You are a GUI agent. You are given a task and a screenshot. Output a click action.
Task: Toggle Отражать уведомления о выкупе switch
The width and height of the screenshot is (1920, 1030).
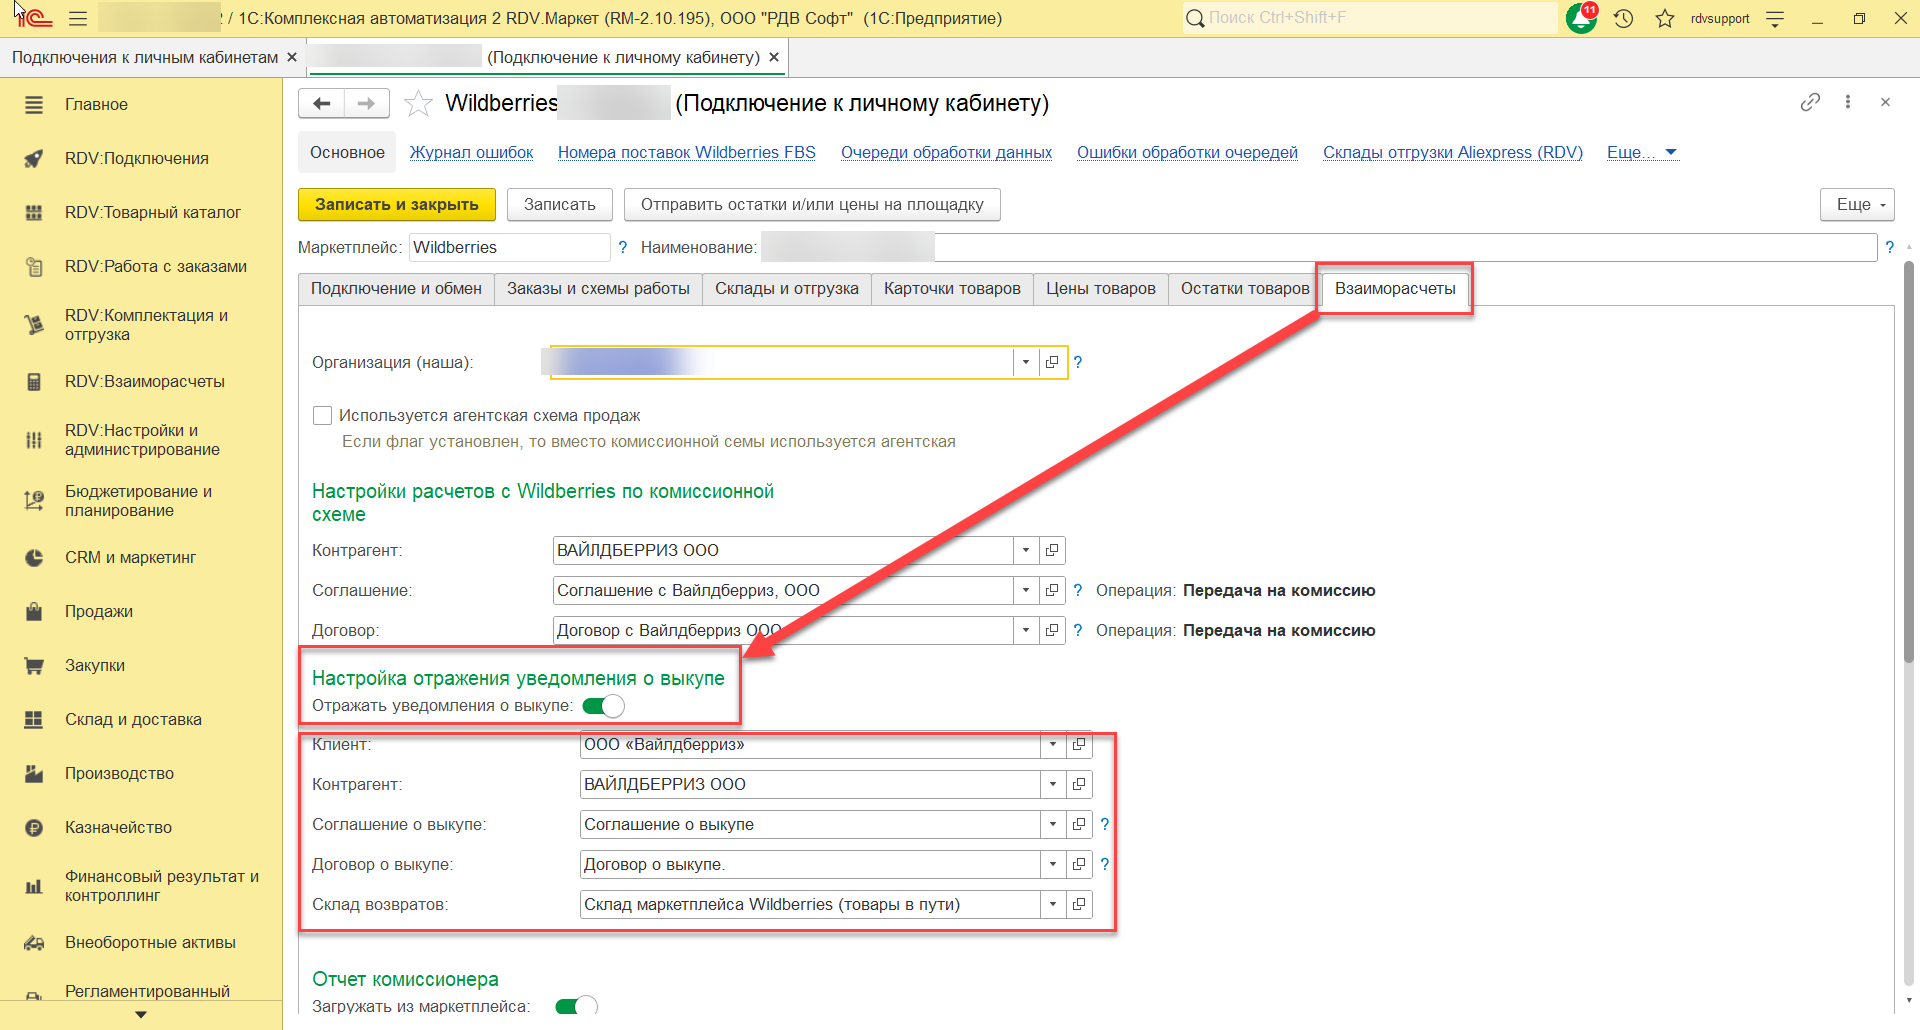(x=603, y=706)
